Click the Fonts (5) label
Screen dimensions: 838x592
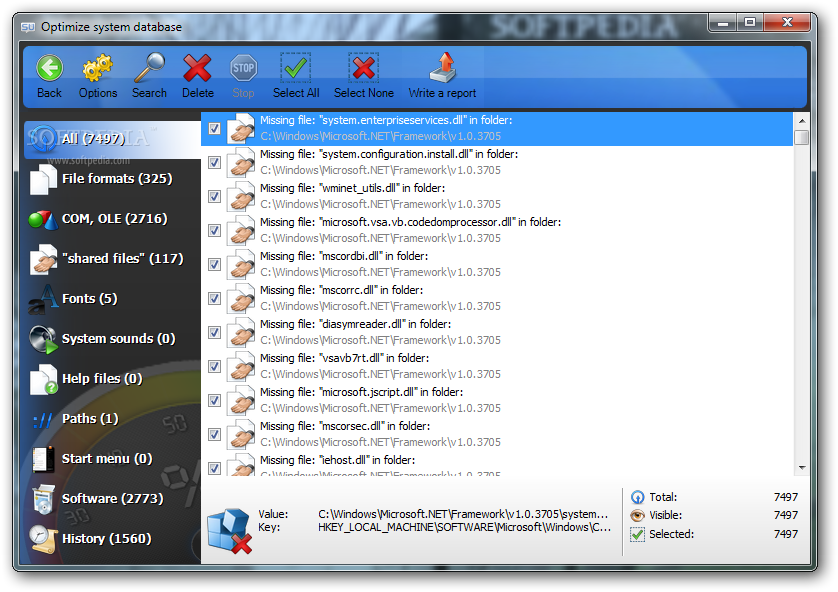[90, 299]
